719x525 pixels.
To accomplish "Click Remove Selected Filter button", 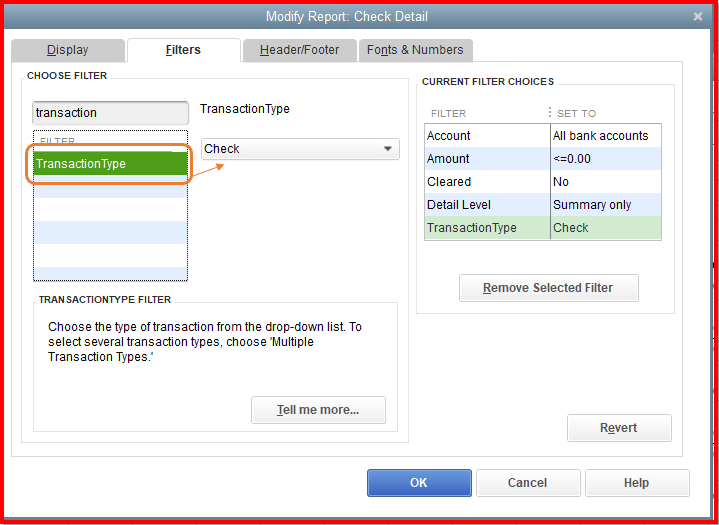I will click(x=548, y=288).
